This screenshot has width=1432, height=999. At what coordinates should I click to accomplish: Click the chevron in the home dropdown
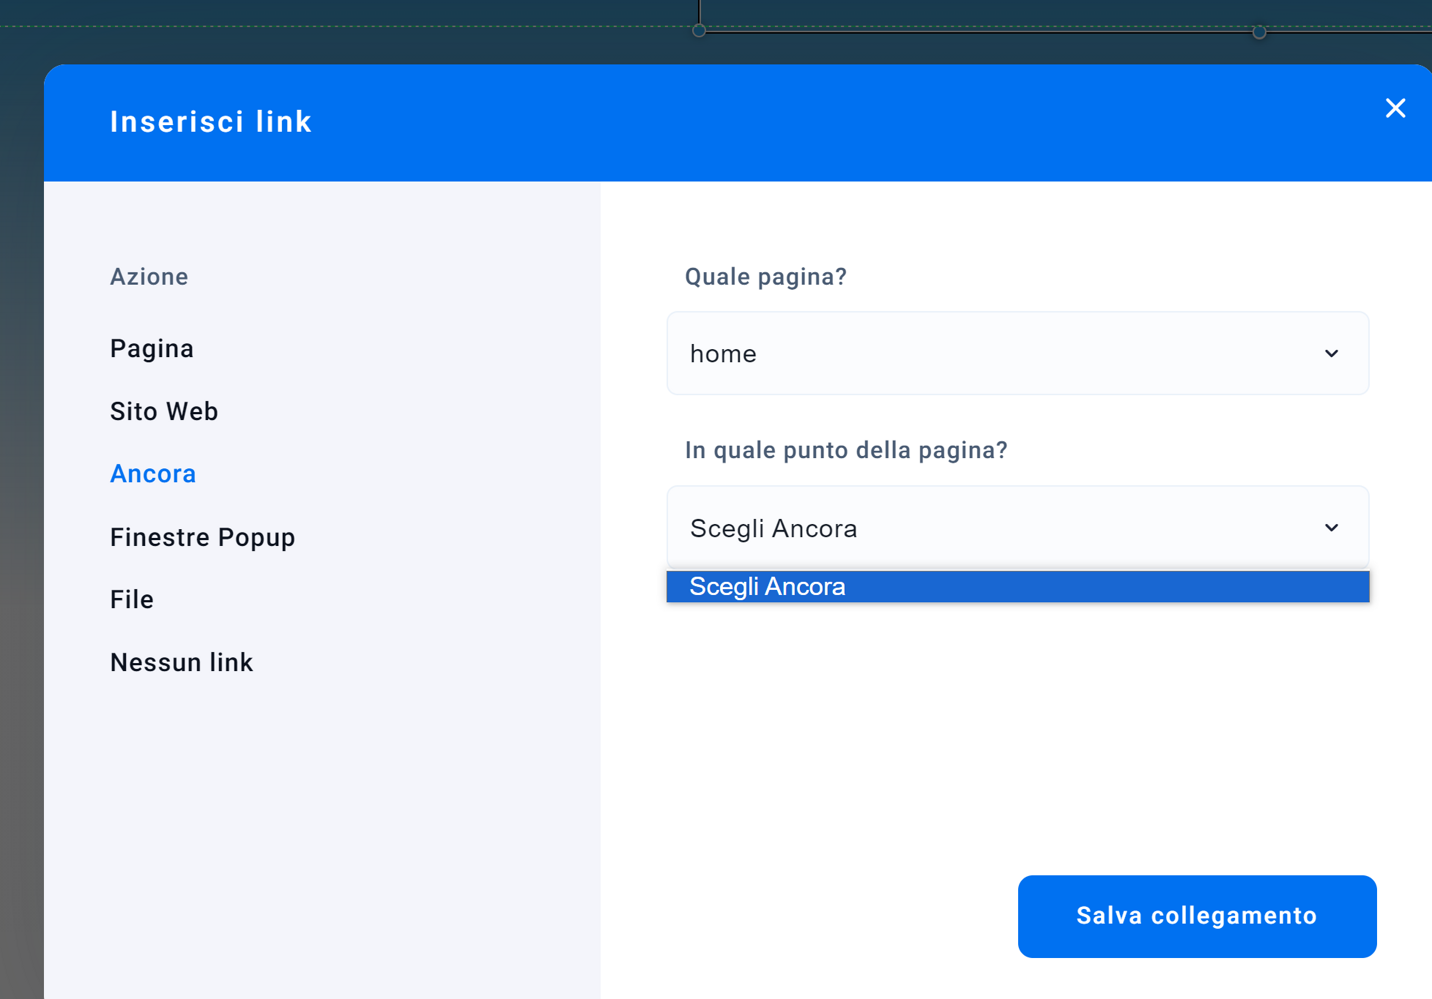pyautogui.click(x=1331, y=354)
